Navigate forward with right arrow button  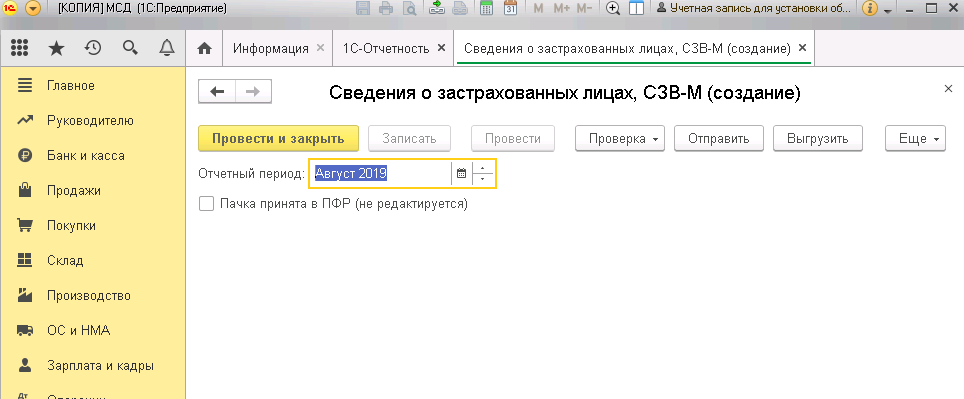pos(253,92)
